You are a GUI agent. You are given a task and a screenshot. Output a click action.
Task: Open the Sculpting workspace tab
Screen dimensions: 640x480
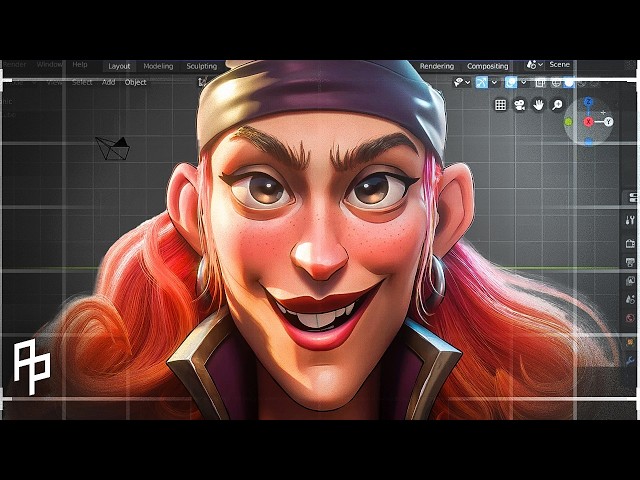tap(202, 66)
